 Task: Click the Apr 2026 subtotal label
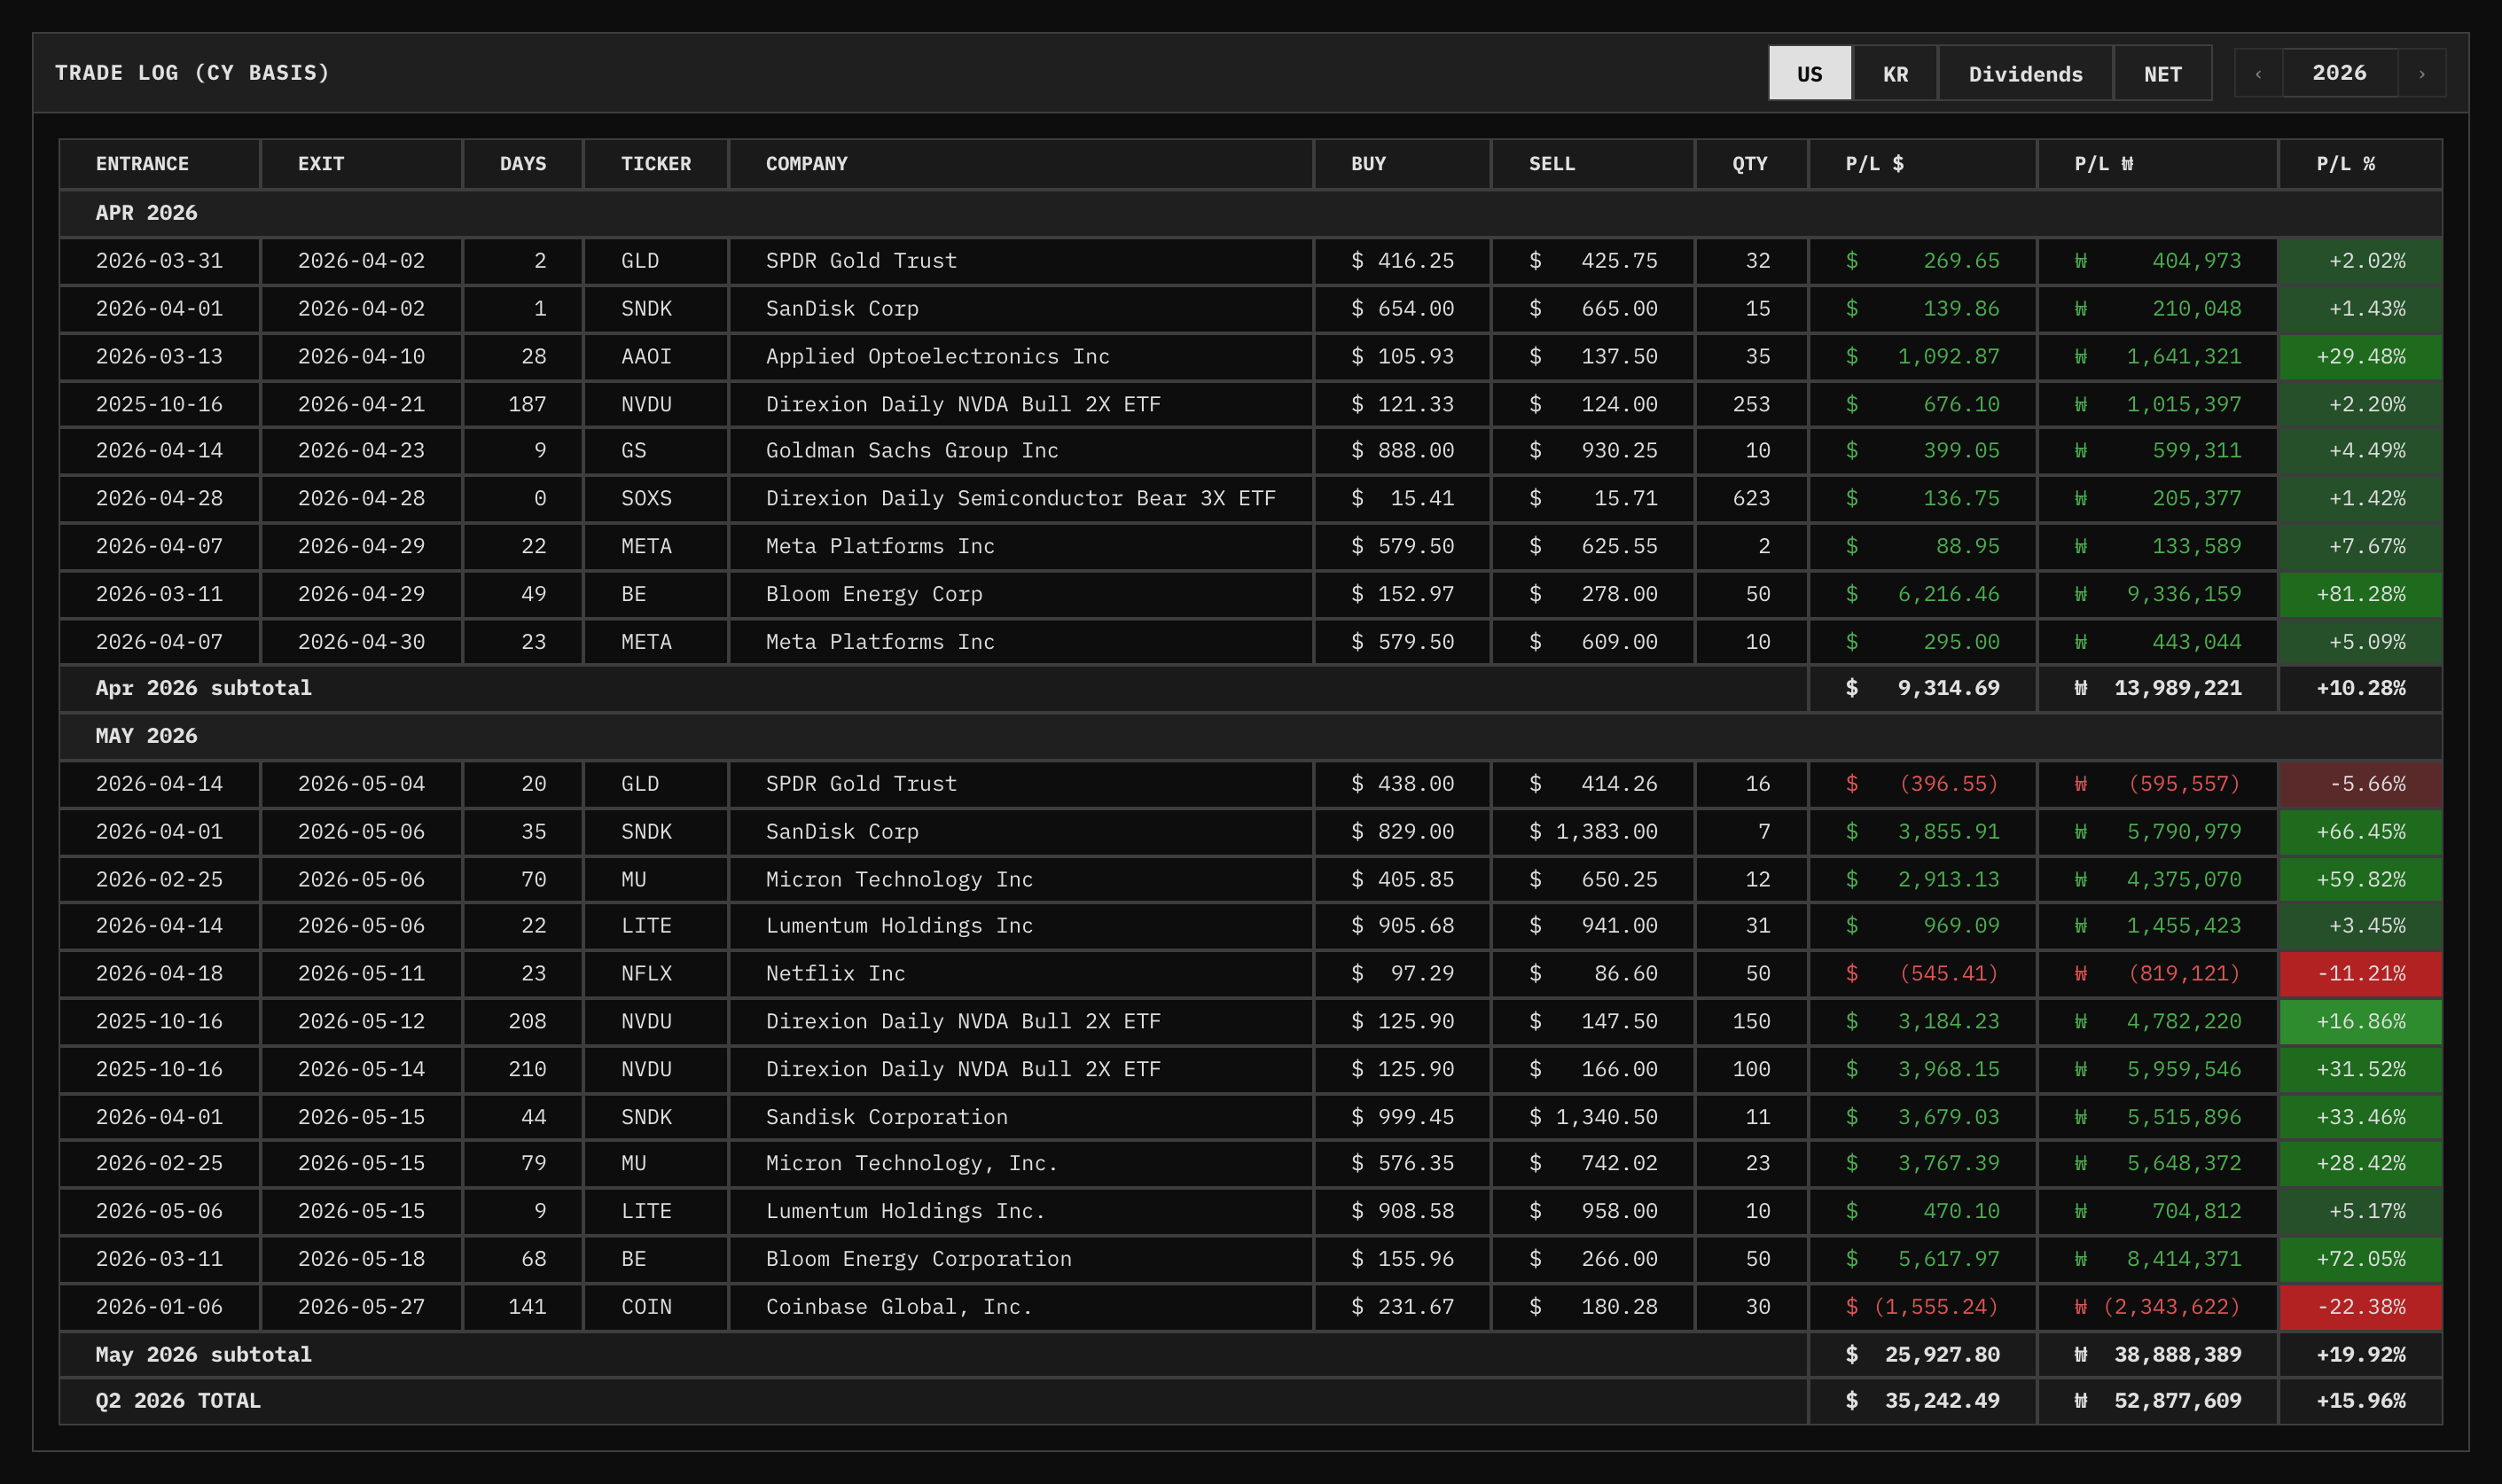pos(203,688)
